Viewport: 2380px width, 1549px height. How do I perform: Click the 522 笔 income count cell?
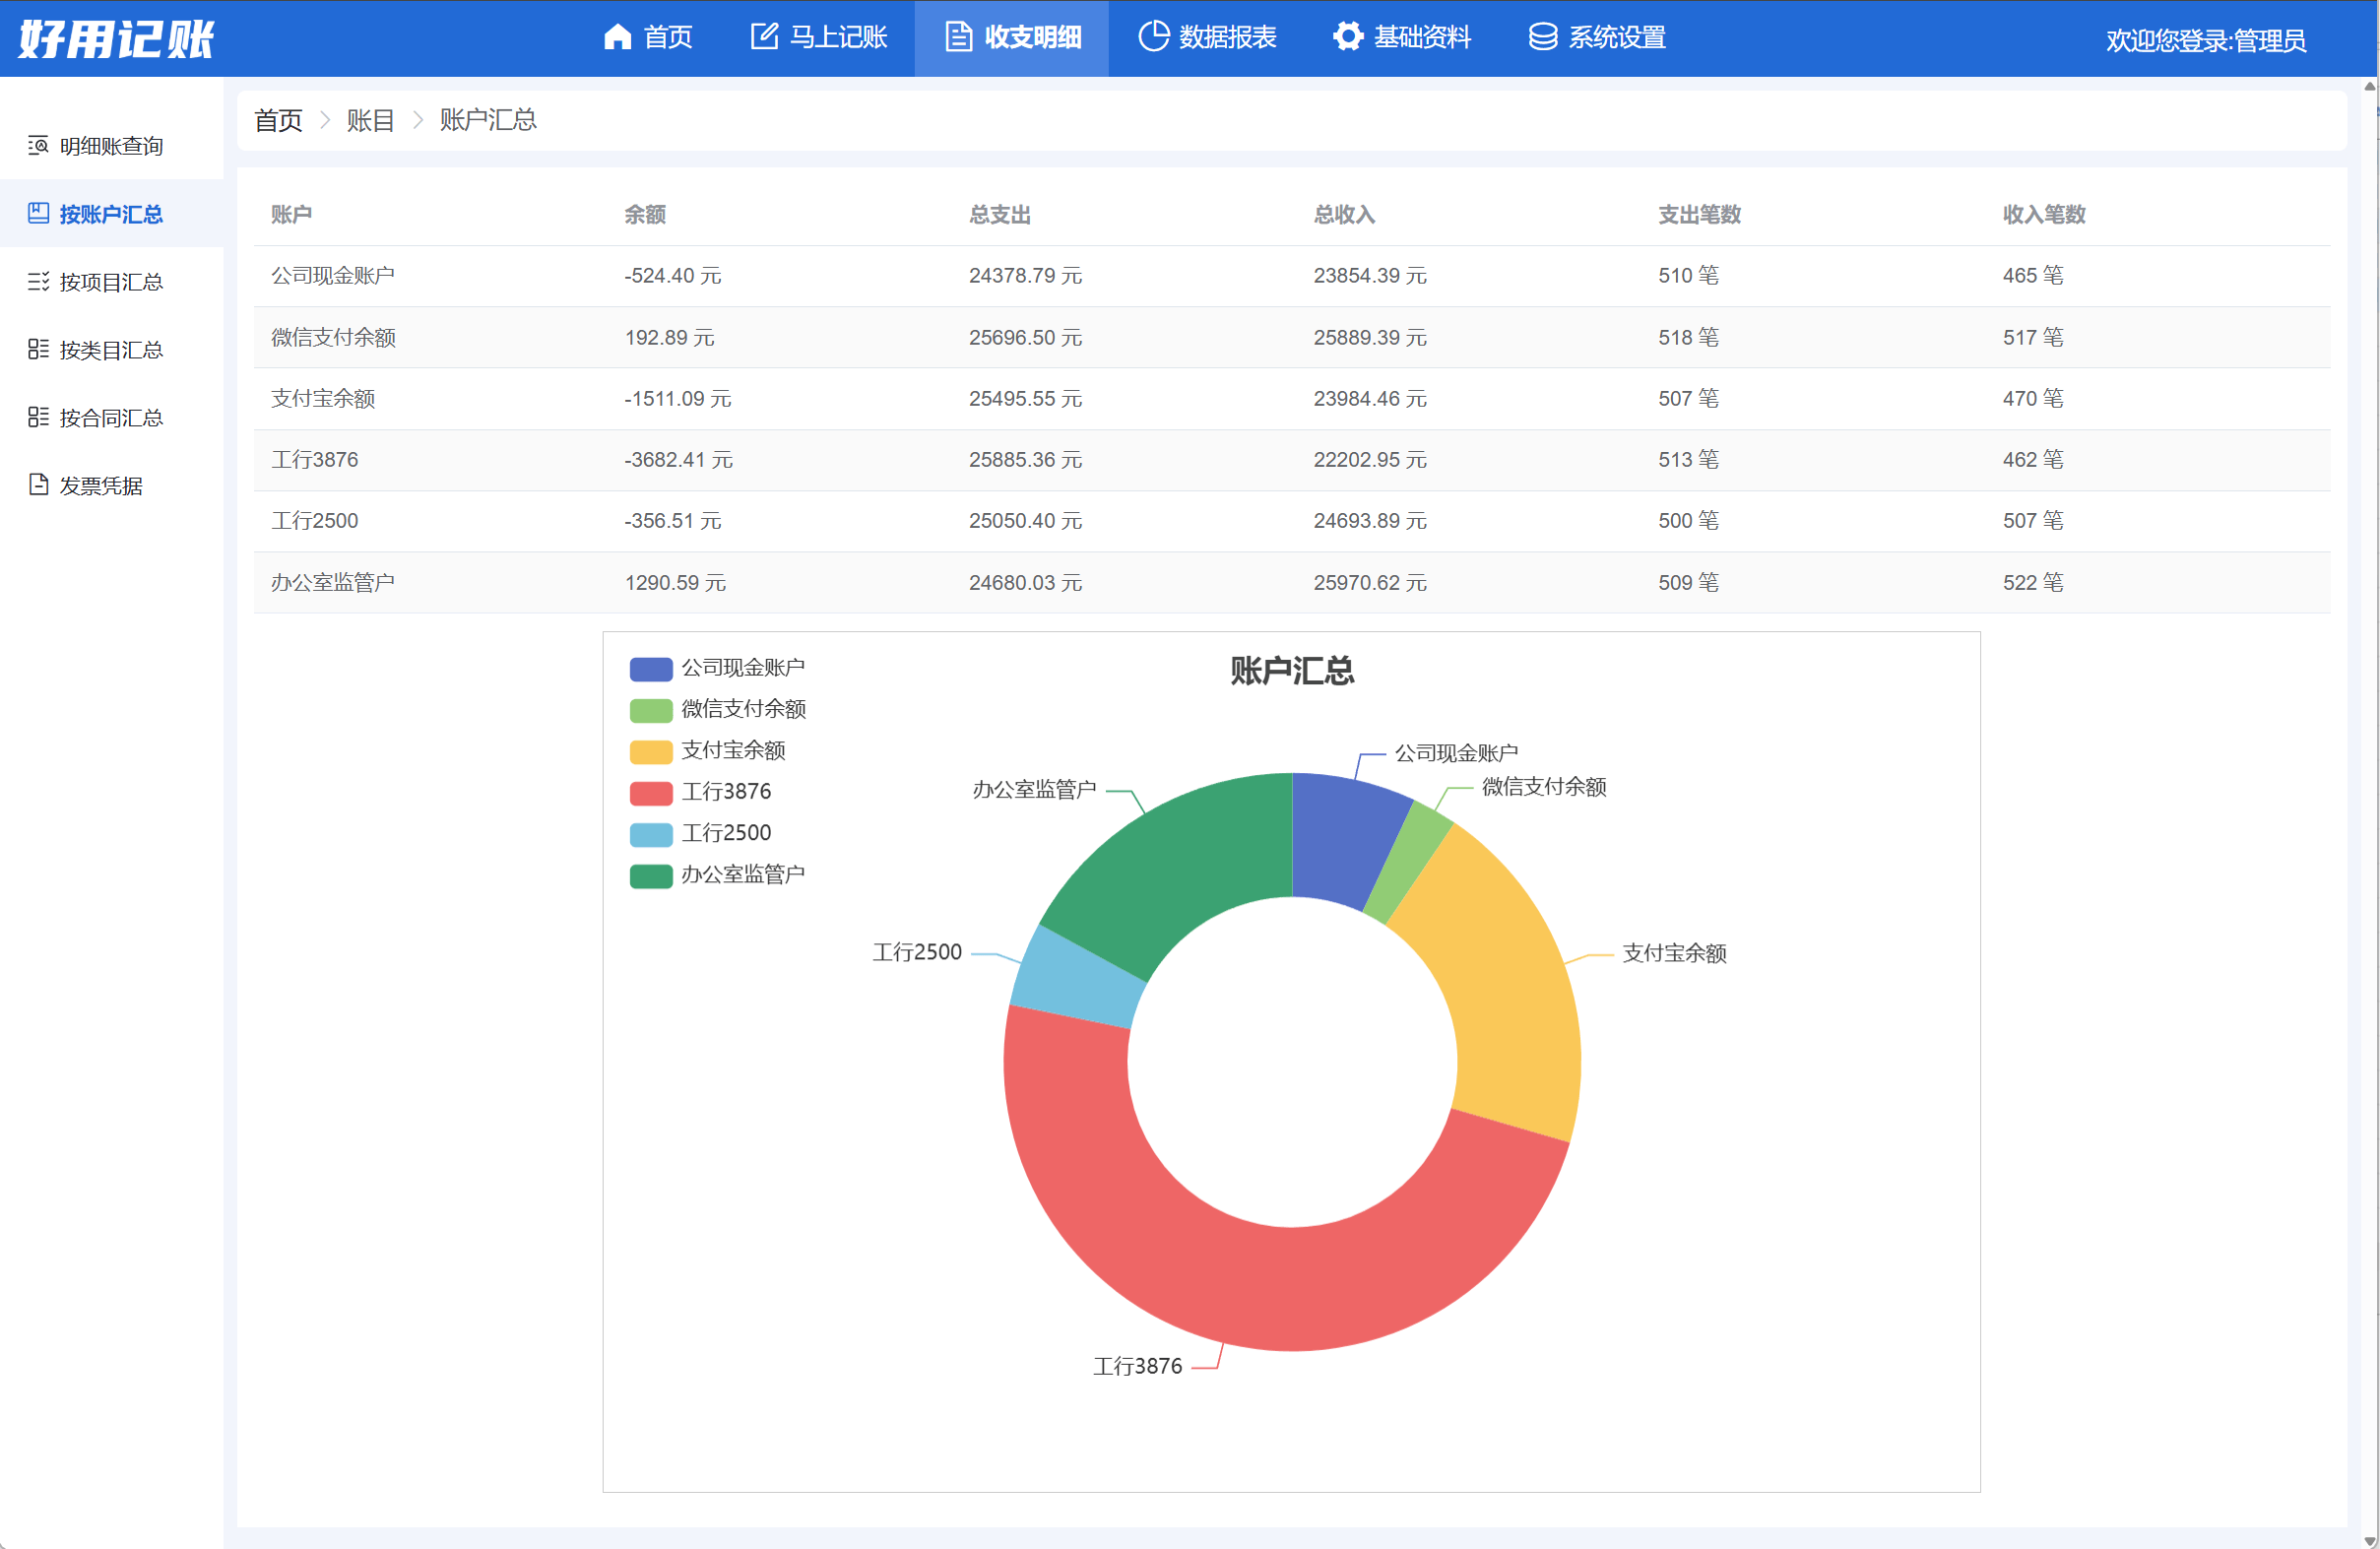click(x=2033, y=583)
